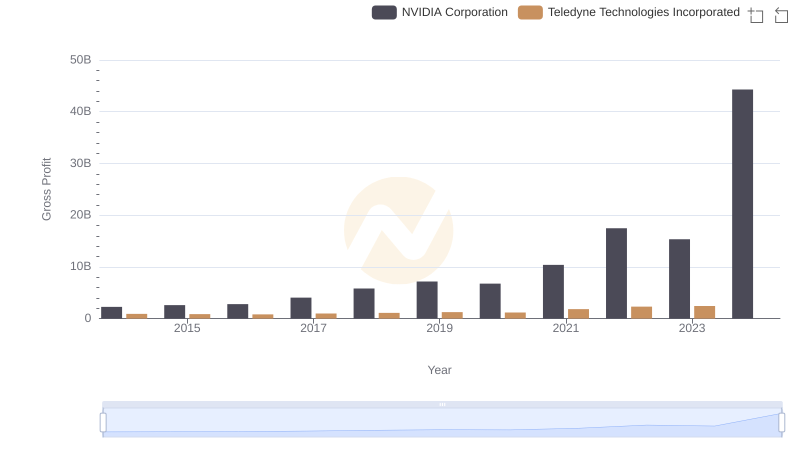The height and width of the screenshot is (461, 800).
Task: Click the NVIDIA bar for 2023
Action: point(680,279)
